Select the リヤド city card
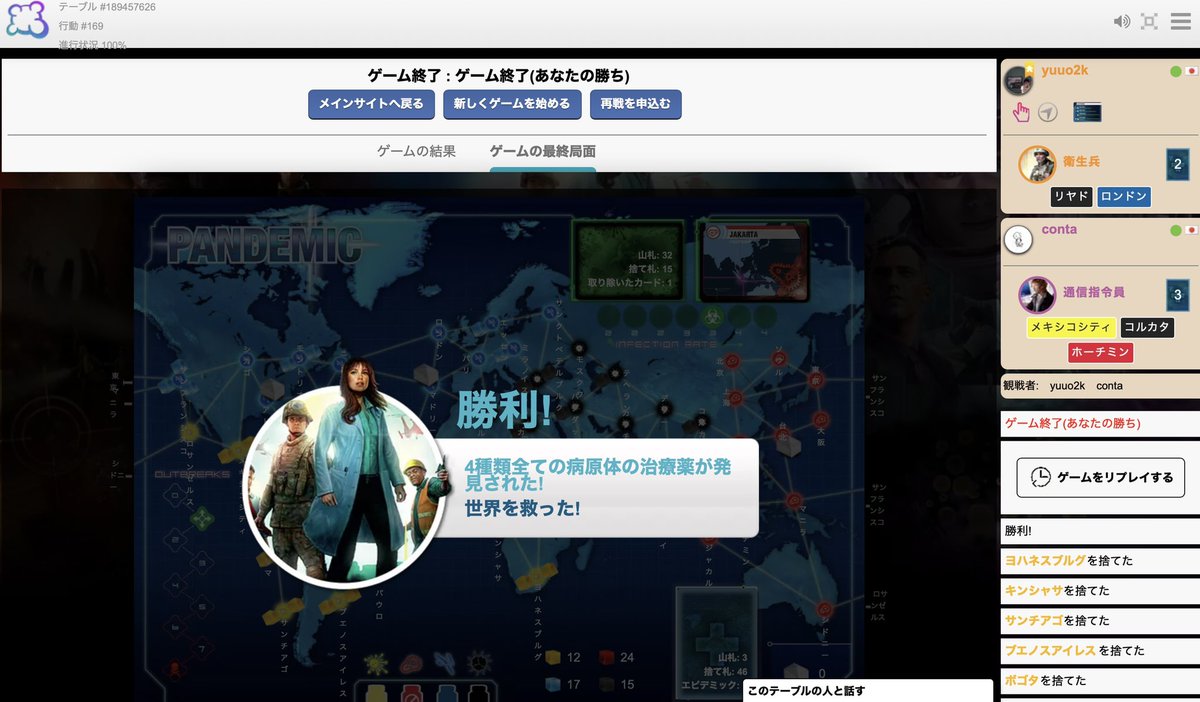The width and height of the screenshot is (1200, 702). coord(1071,197)
